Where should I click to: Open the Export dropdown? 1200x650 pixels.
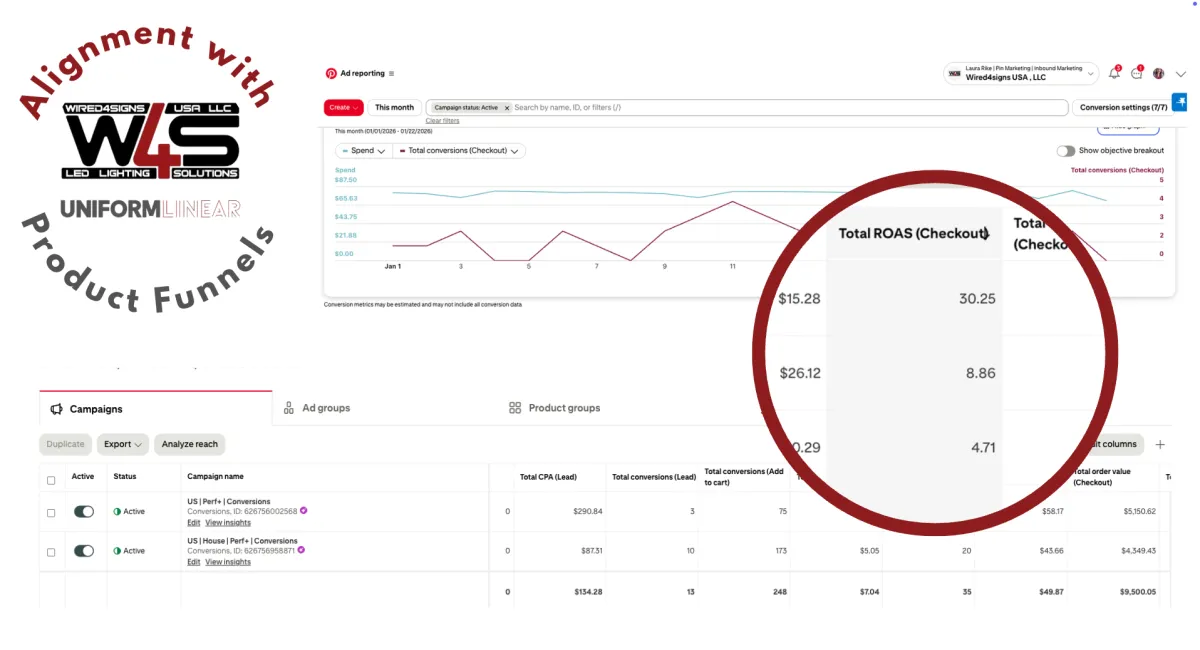(x=123, y=444)
